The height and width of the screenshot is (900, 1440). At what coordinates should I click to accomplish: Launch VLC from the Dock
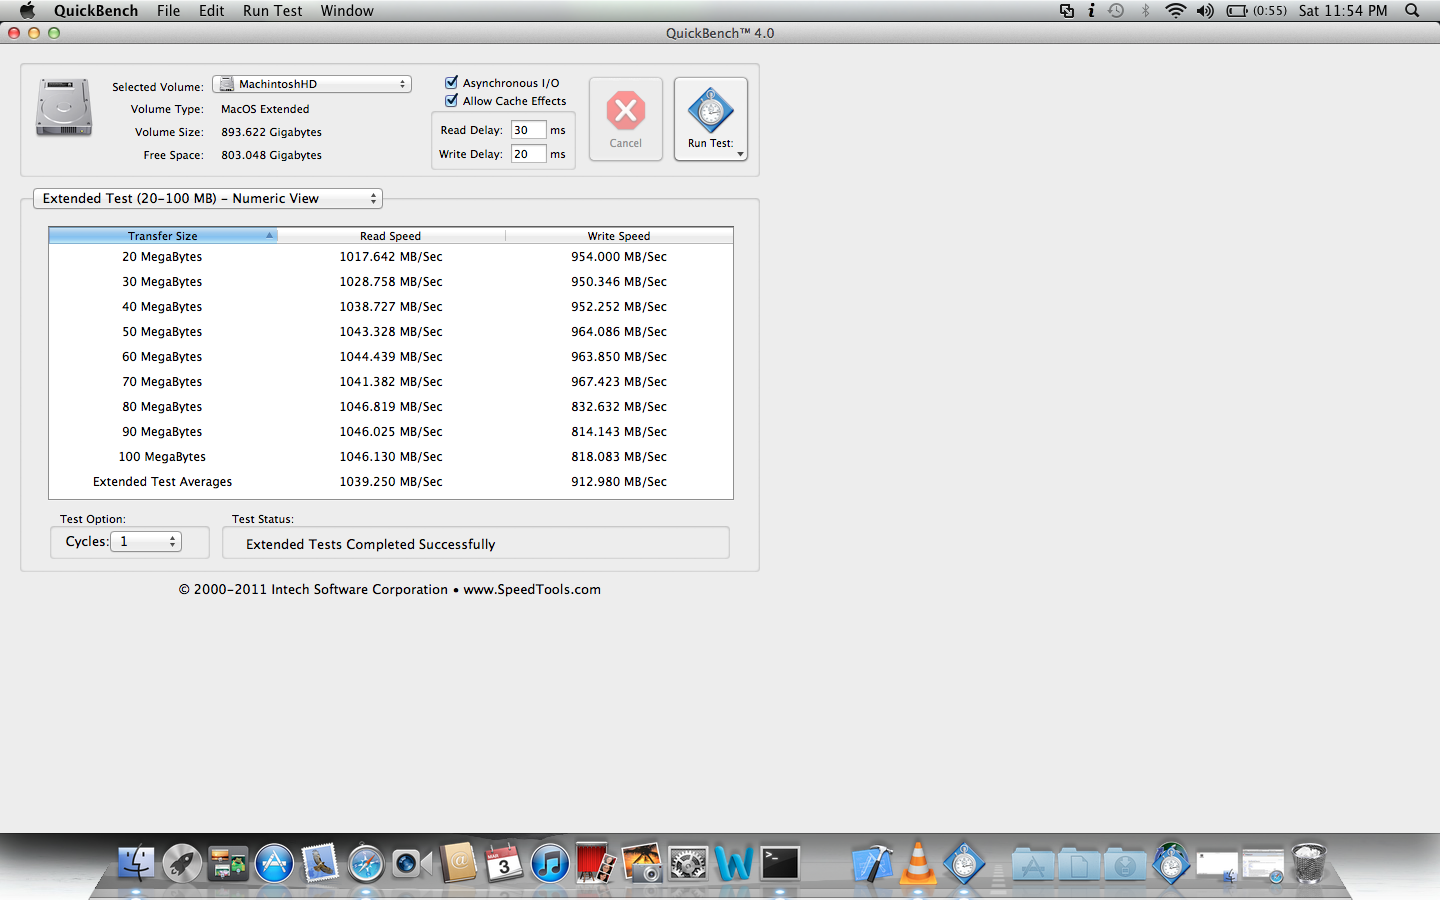918,863
